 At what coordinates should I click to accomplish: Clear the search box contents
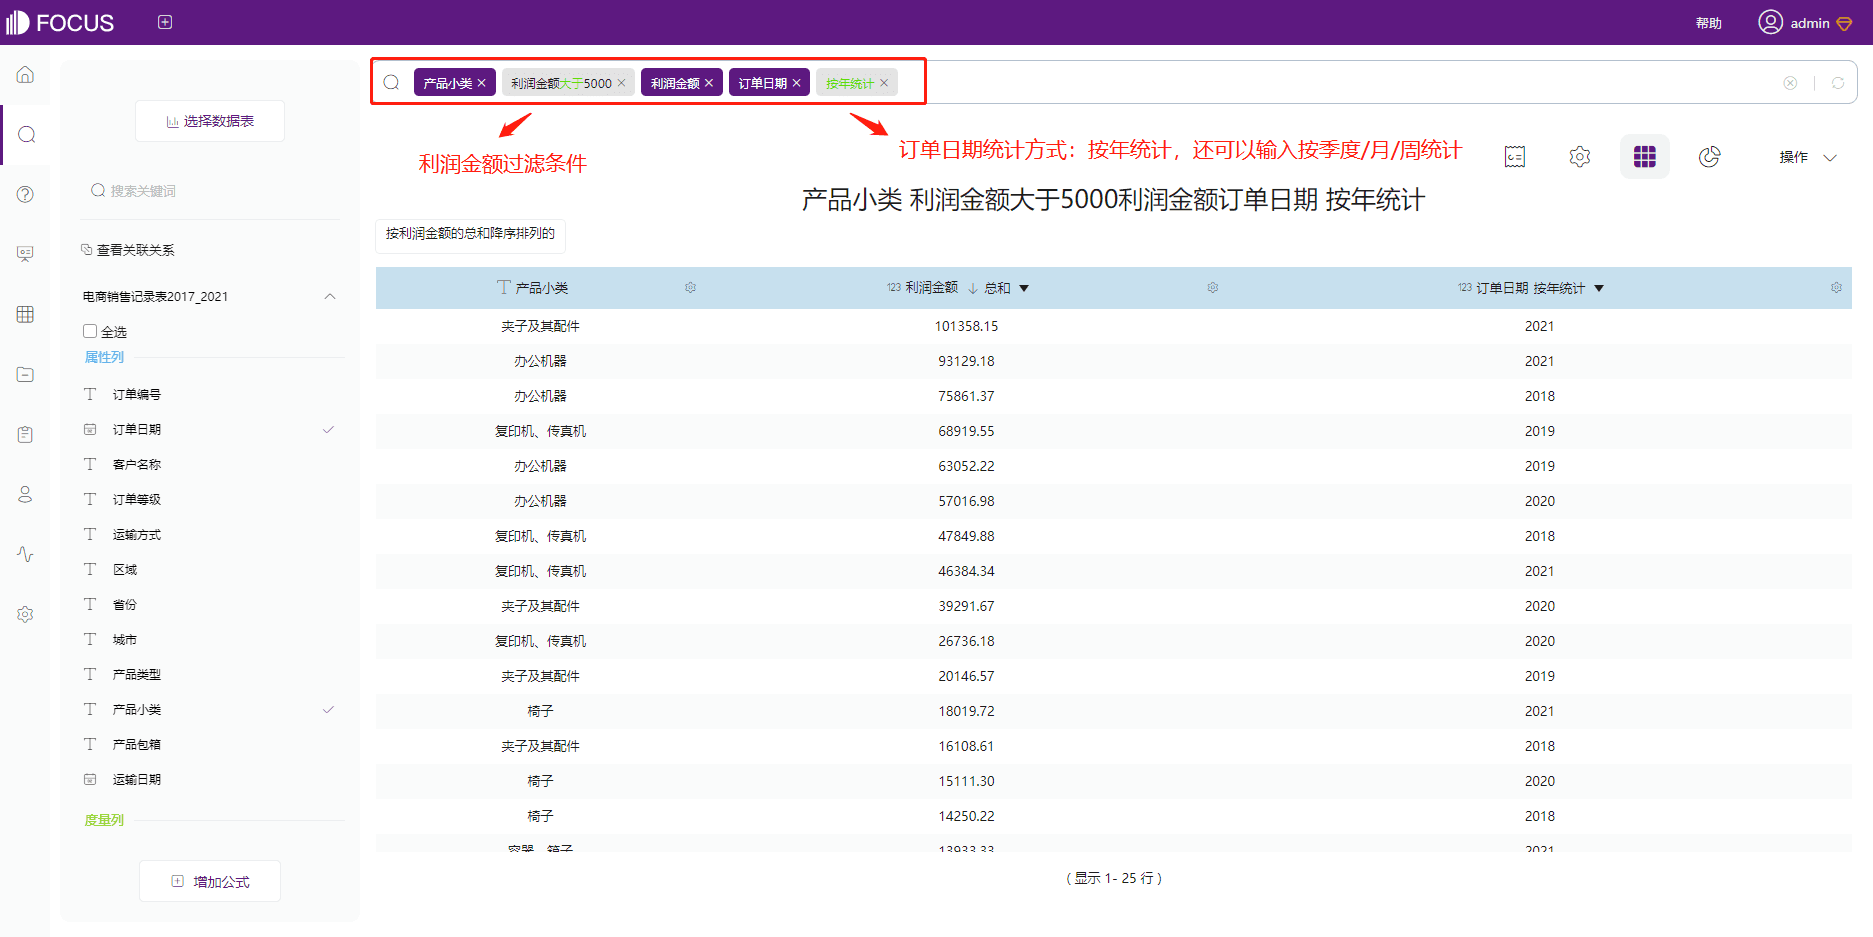pyautogui.click(x=1790, y=83)
